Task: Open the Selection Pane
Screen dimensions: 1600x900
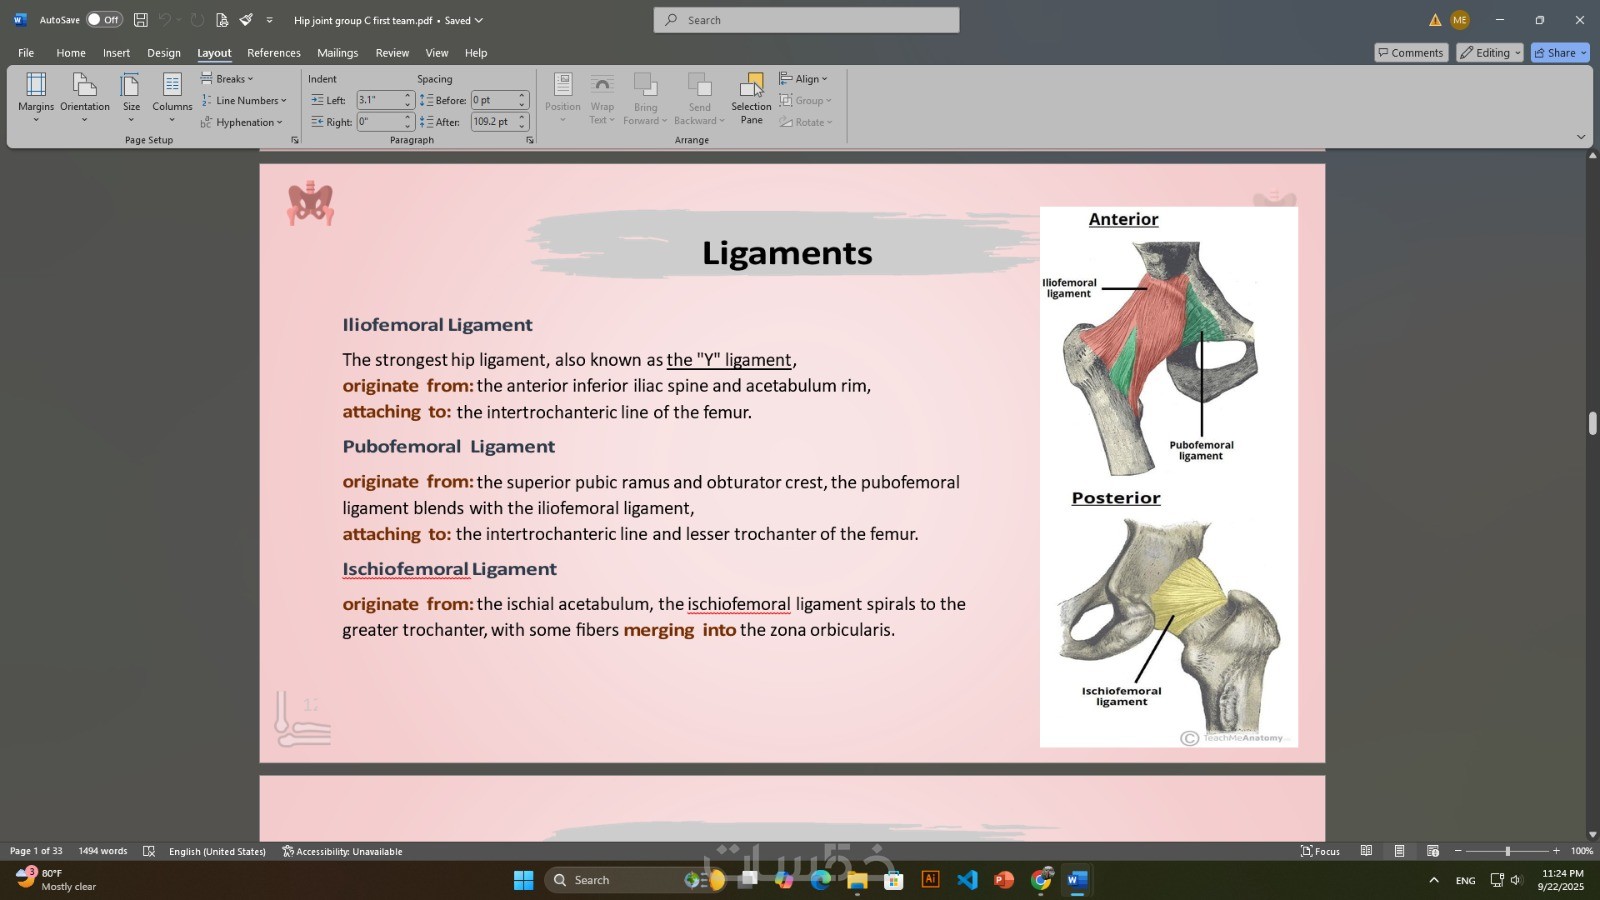Action: tap(751, 98)
